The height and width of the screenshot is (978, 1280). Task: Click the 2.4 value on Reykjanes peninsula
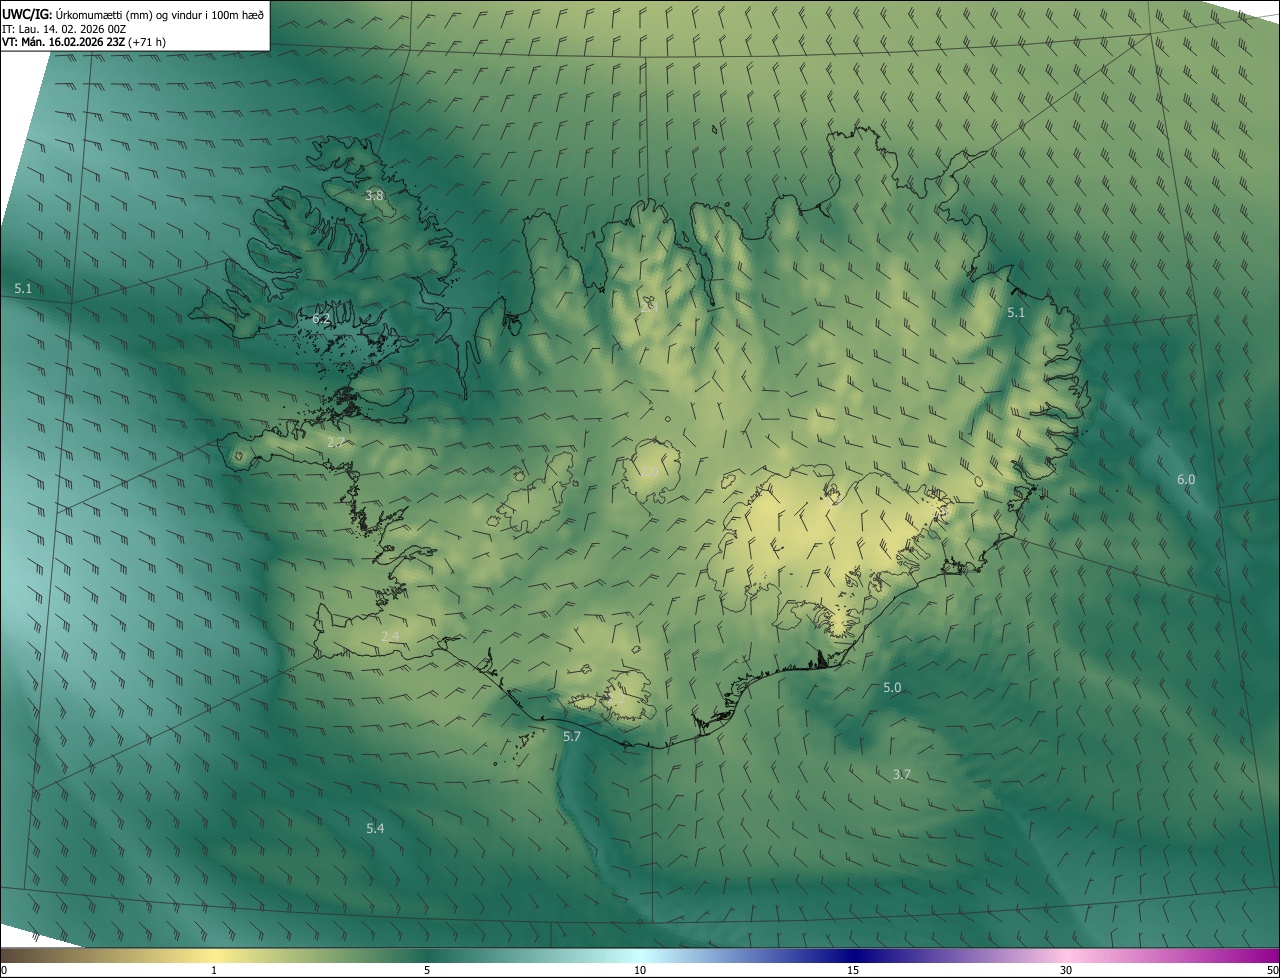(x=390, y=637)
